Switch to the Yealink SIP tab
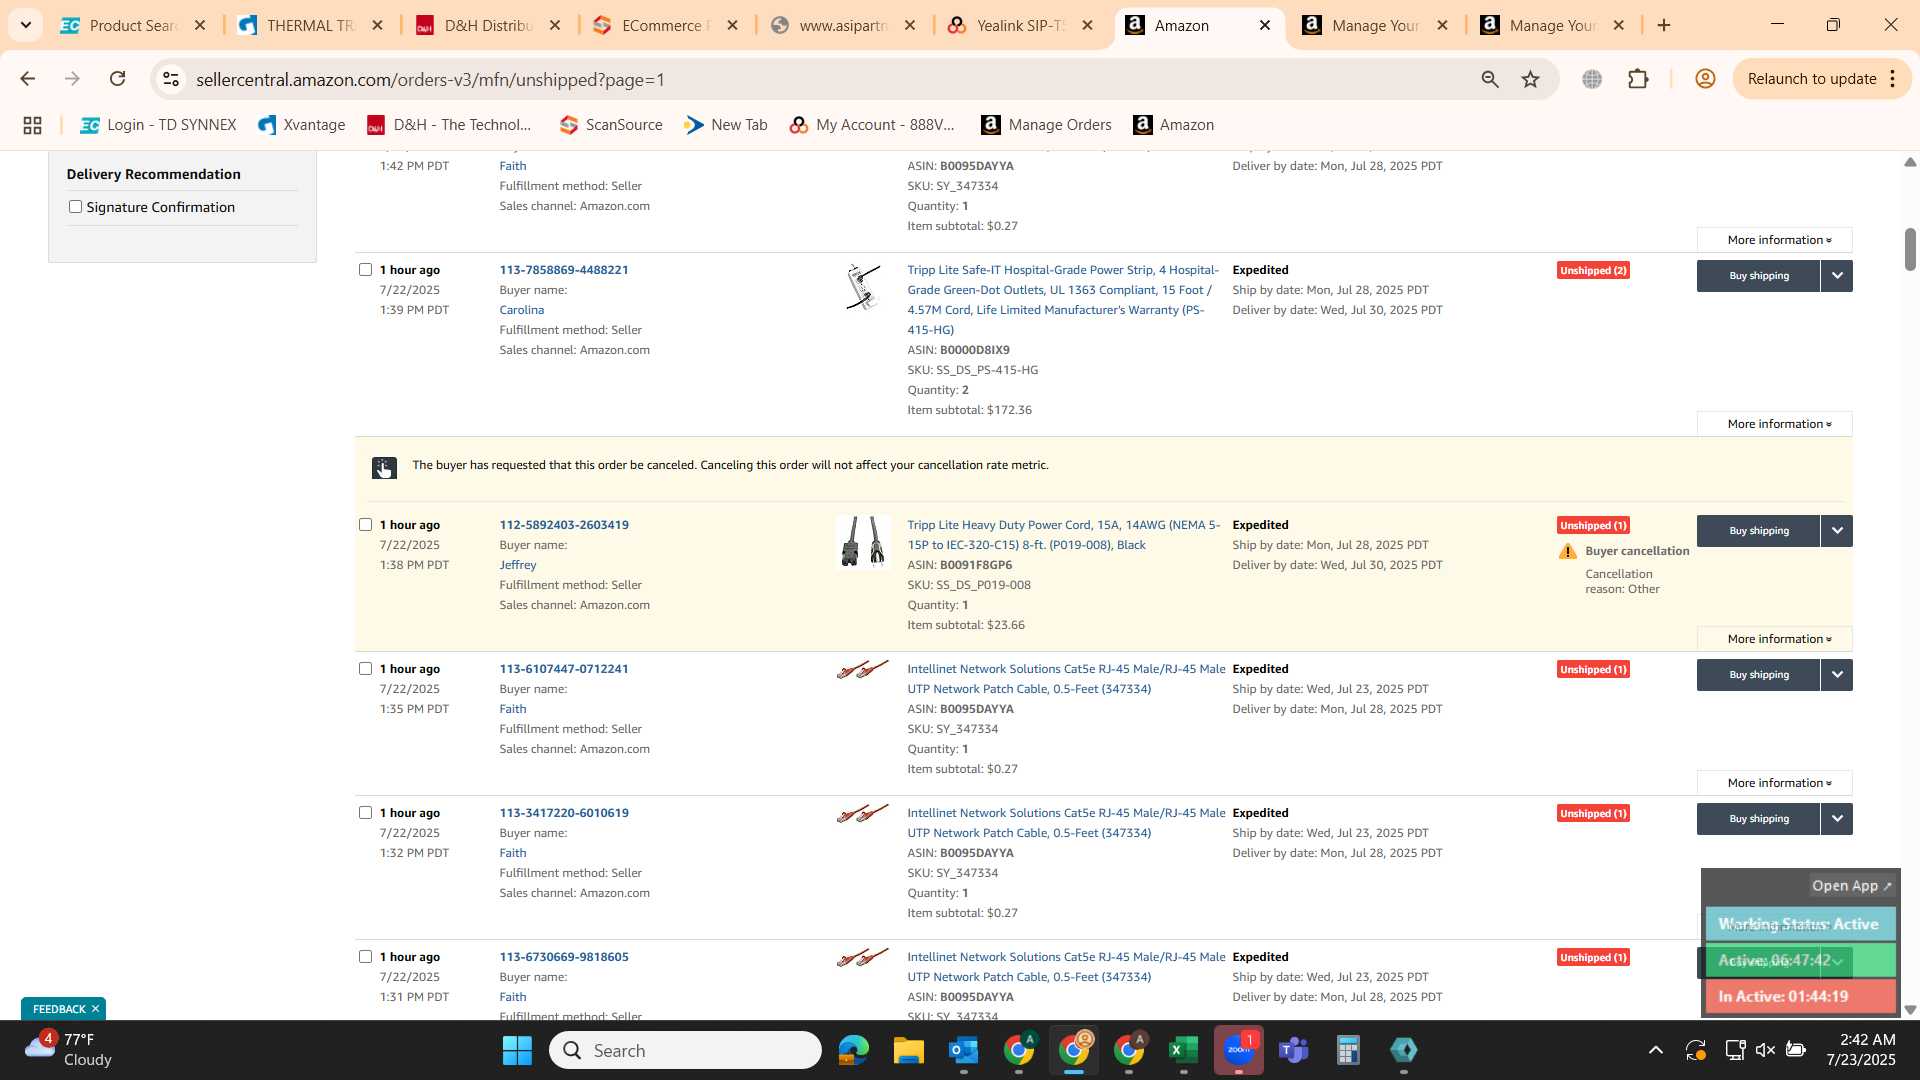The width and height of the screenshot is (1920, 1080). click(x=1022, y=25)
